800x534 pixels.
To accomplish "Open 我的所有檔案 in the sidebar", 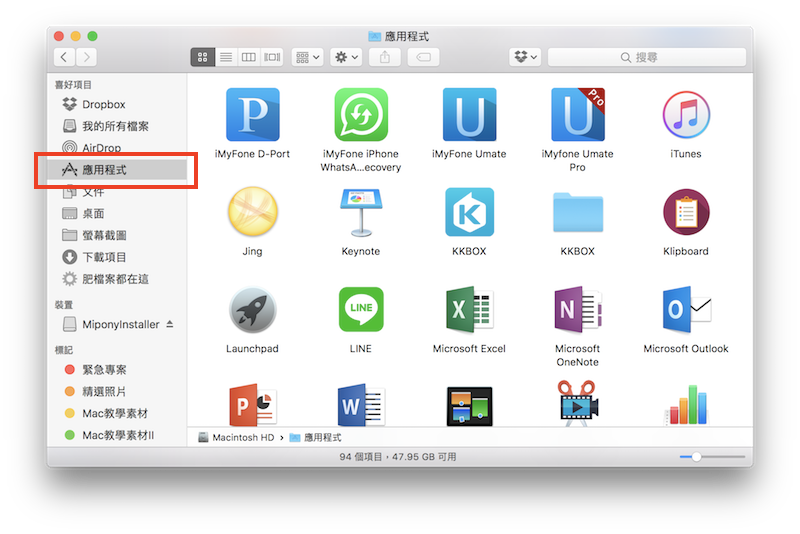I will [117, 126].
